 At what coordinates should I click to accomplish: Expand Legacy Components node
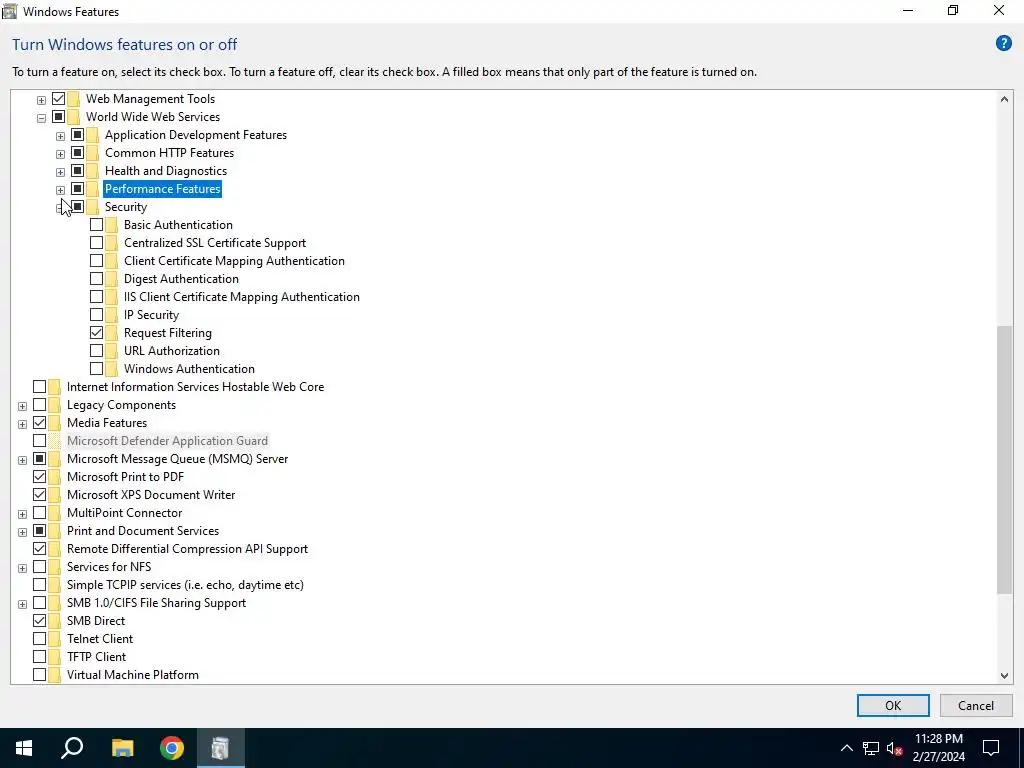click(x=22, y=406)
